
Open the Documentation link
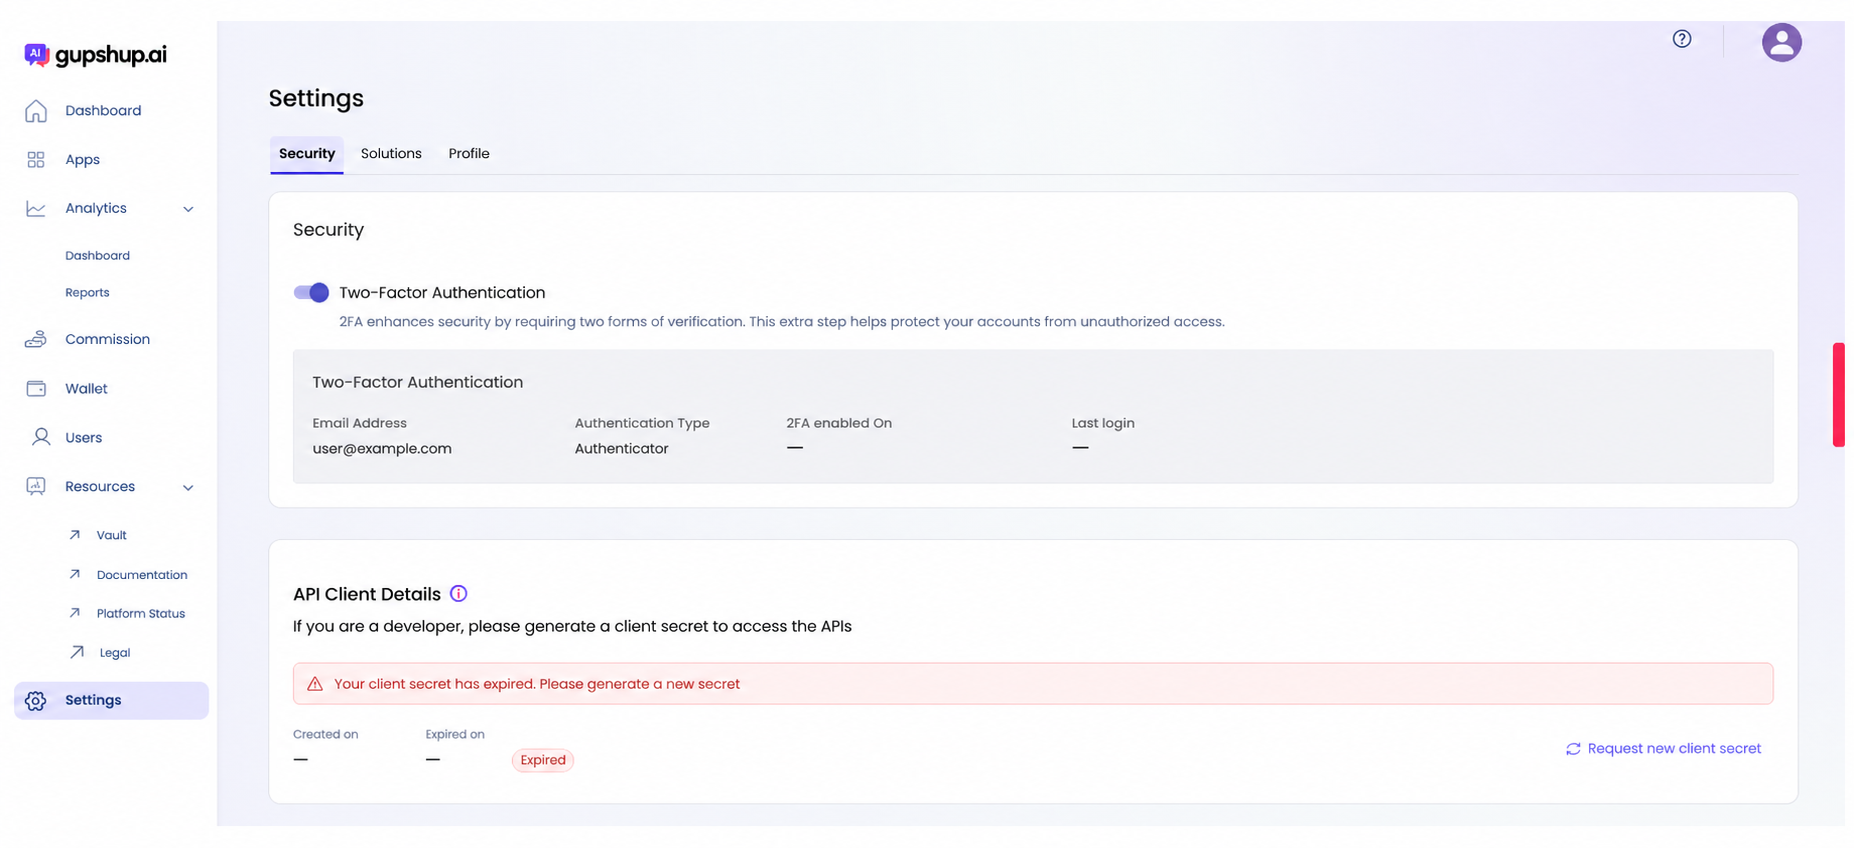click(x=142, y=575)
